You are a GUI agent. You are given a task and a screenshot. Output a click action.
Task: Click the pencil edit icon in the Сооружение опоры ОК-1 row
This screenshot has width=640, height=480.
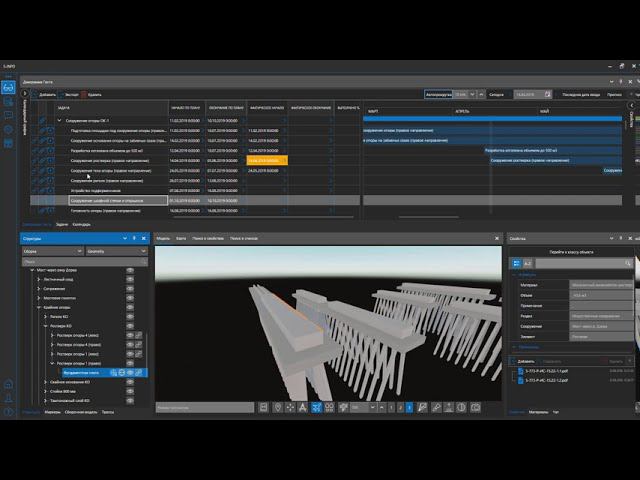point(42,120)
